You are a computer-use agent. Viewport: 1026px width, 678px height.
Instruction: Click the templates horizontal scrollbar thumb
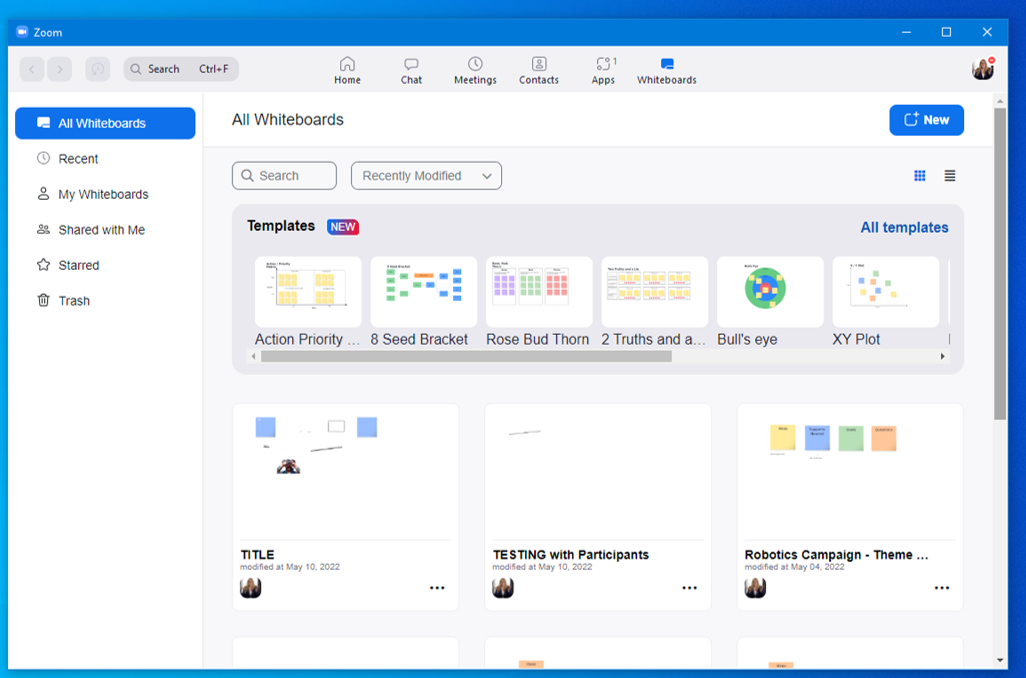click(466, 357)
